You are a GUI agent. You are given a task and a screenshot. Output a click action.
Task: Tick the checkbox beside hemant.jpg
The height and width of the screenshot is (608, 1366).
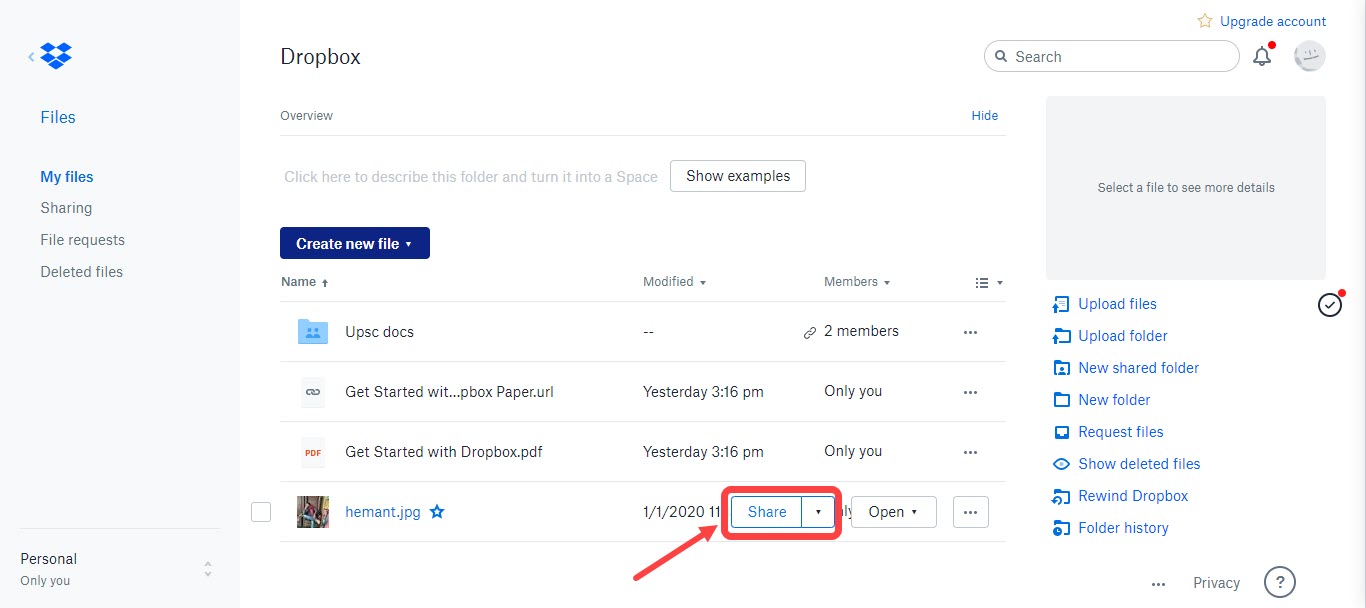[261, 512]
